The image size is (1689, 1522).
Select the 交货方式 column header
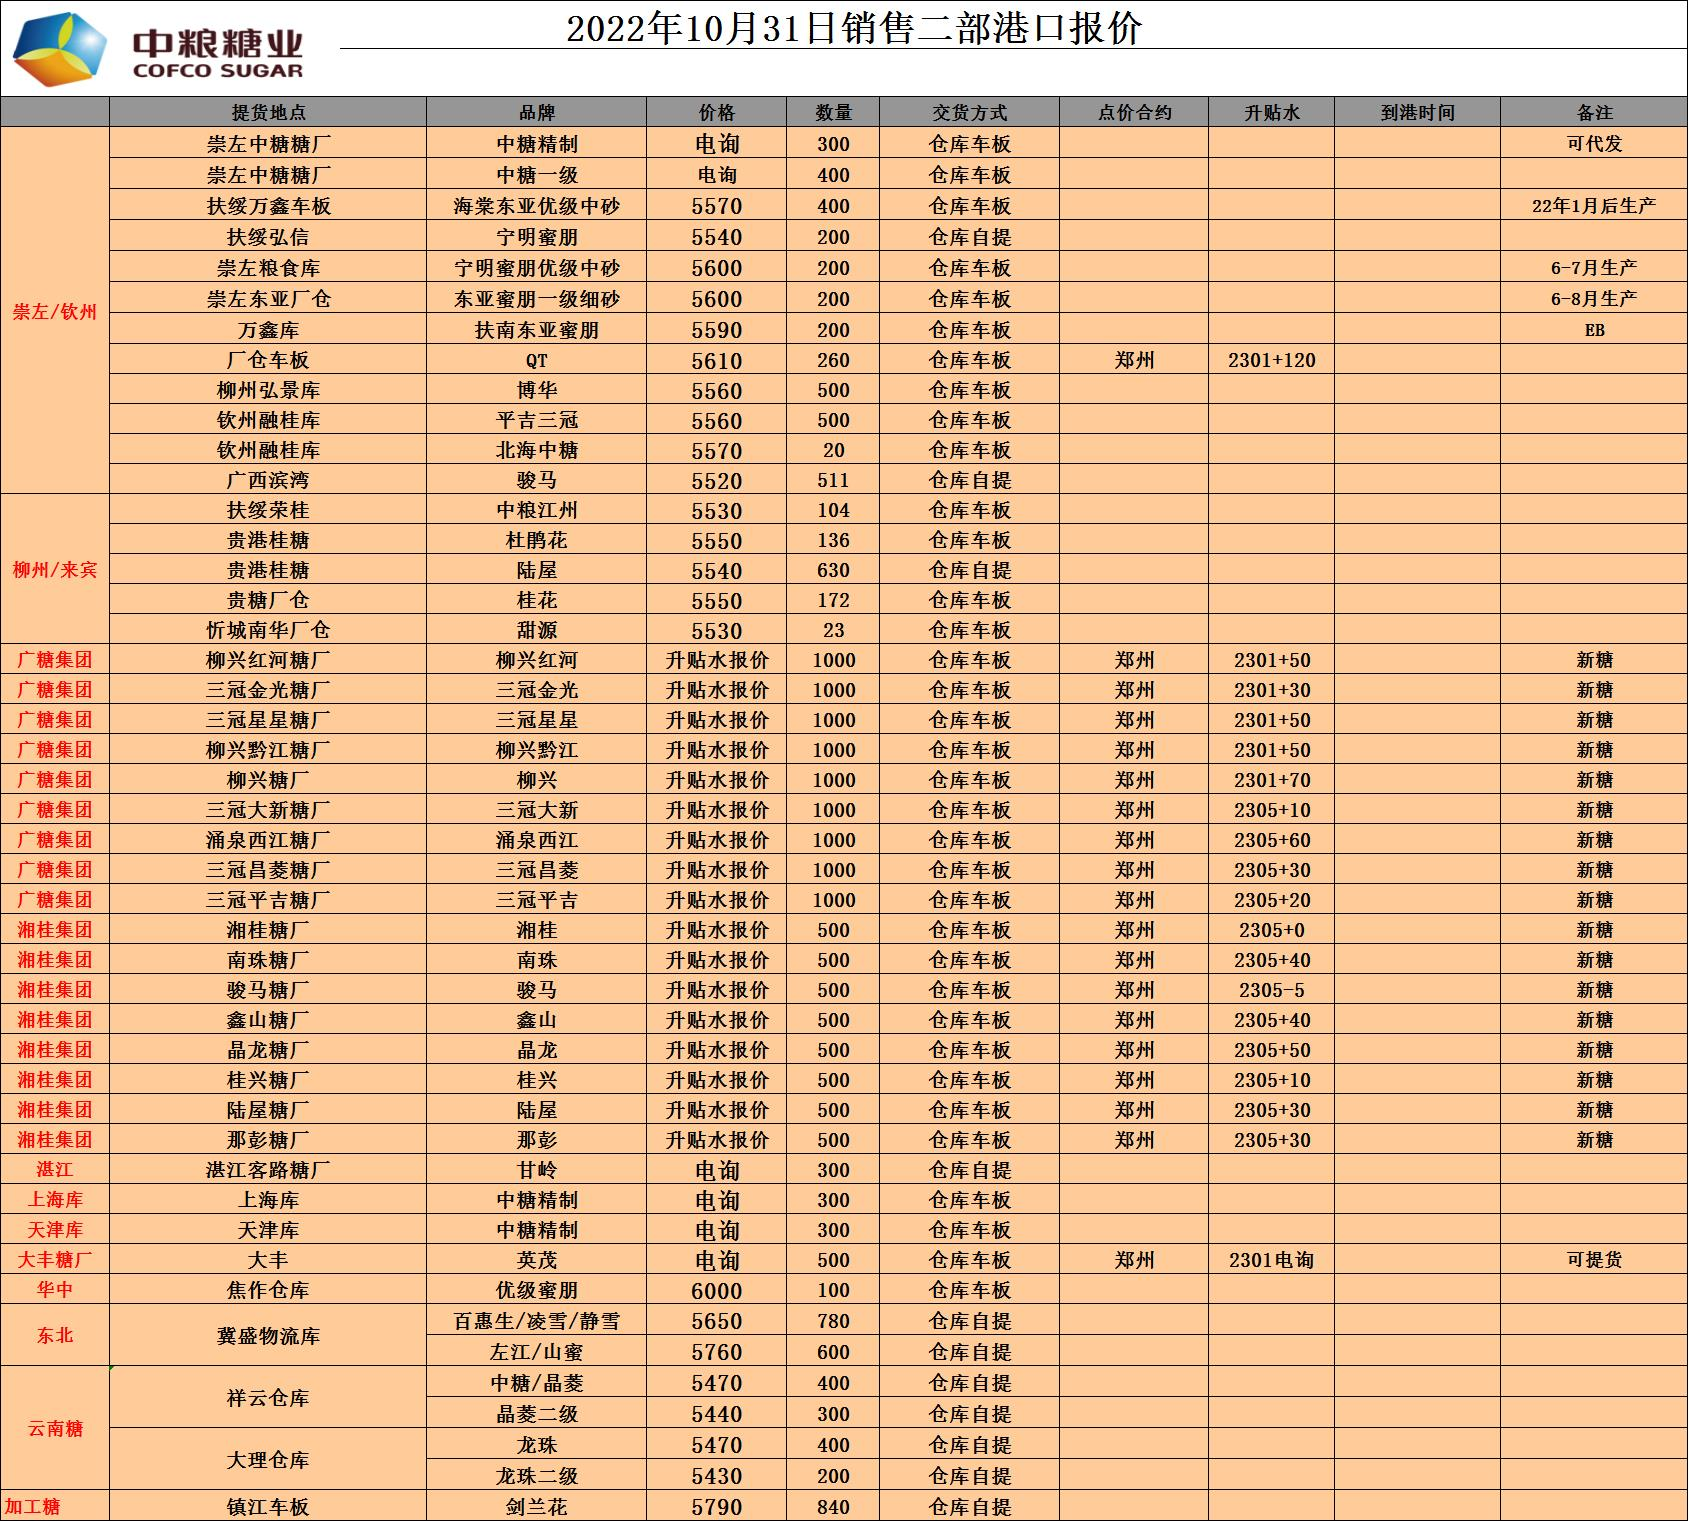pos(969,113)
